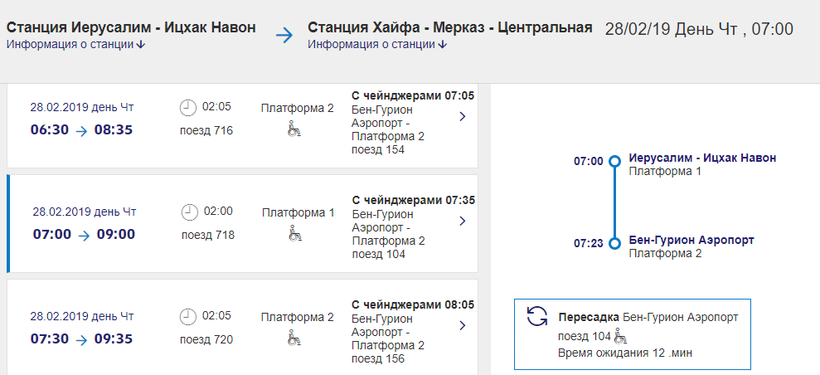Expand Информация о станции under Иерусалим station
The width and height of the screenshot is (820, 375).
[75, 45]
